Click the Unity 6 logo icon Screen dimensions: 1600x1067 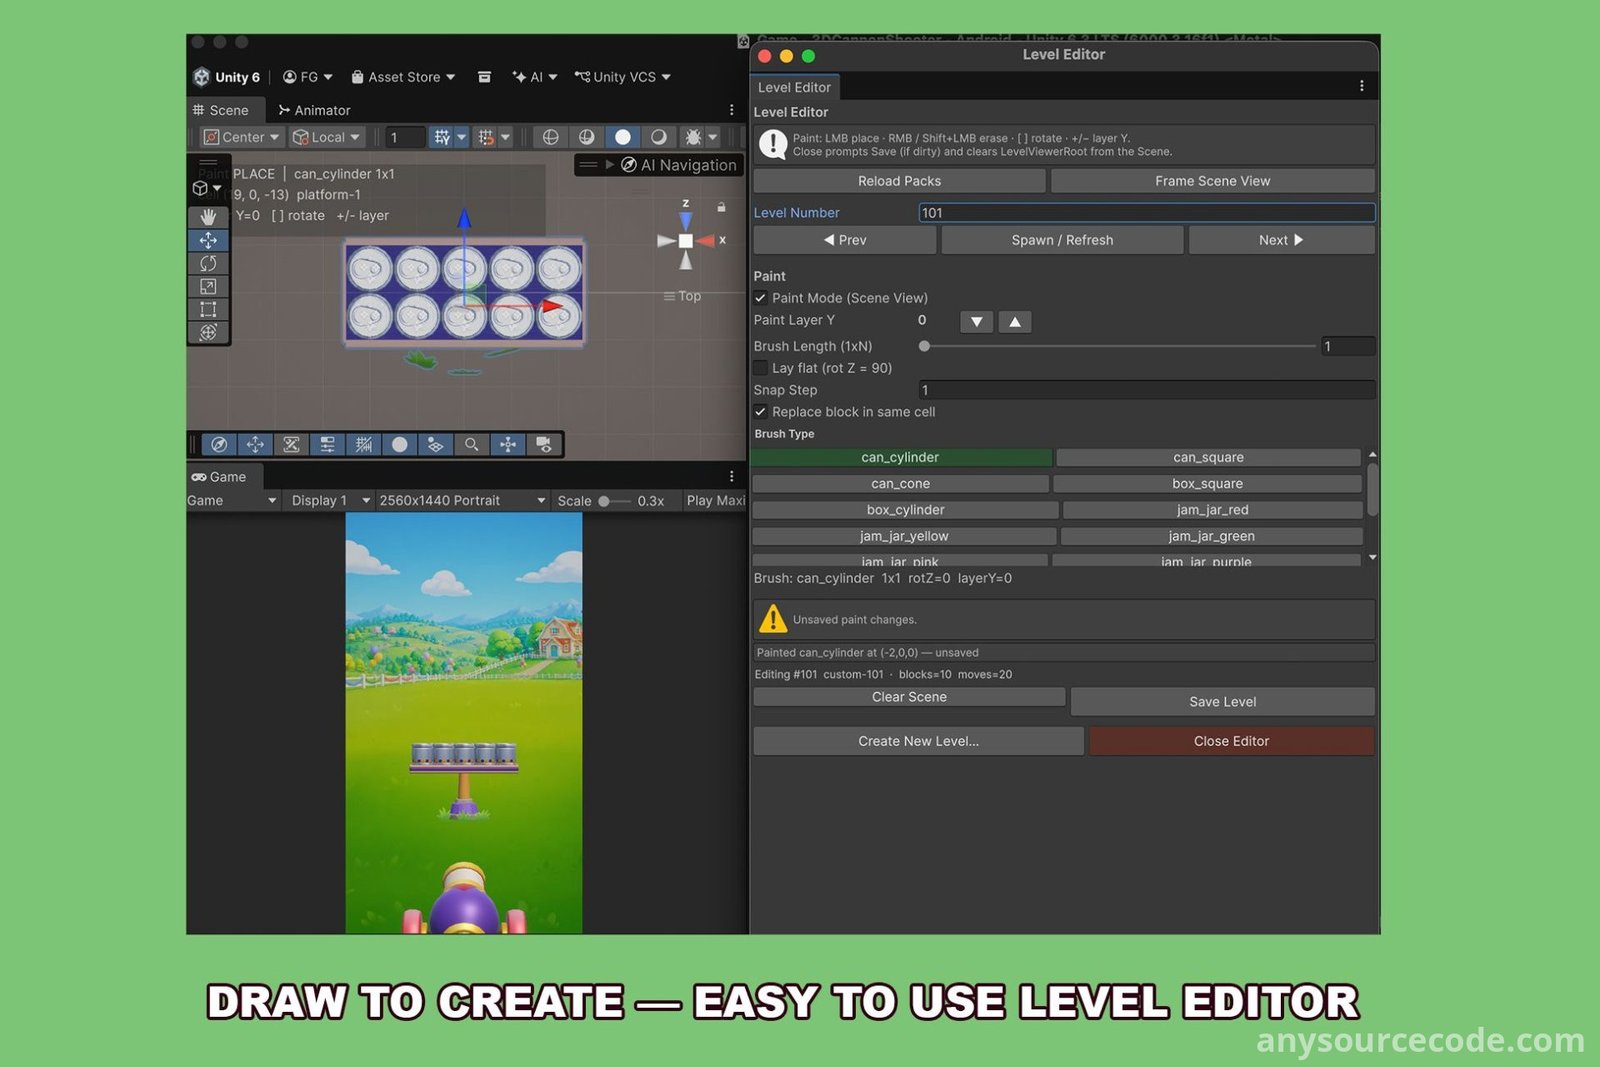(x=201, y=77)
